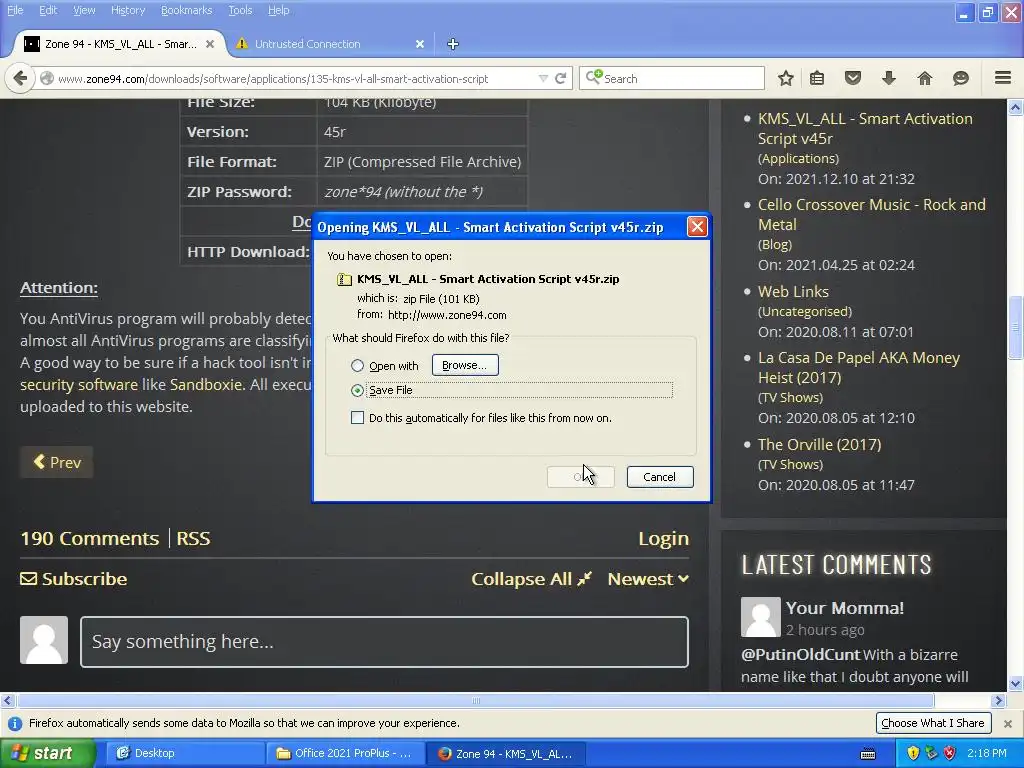Click the red shield tray icon
The width and height of the screenshot is (1024, 768).
coord(950,753)
